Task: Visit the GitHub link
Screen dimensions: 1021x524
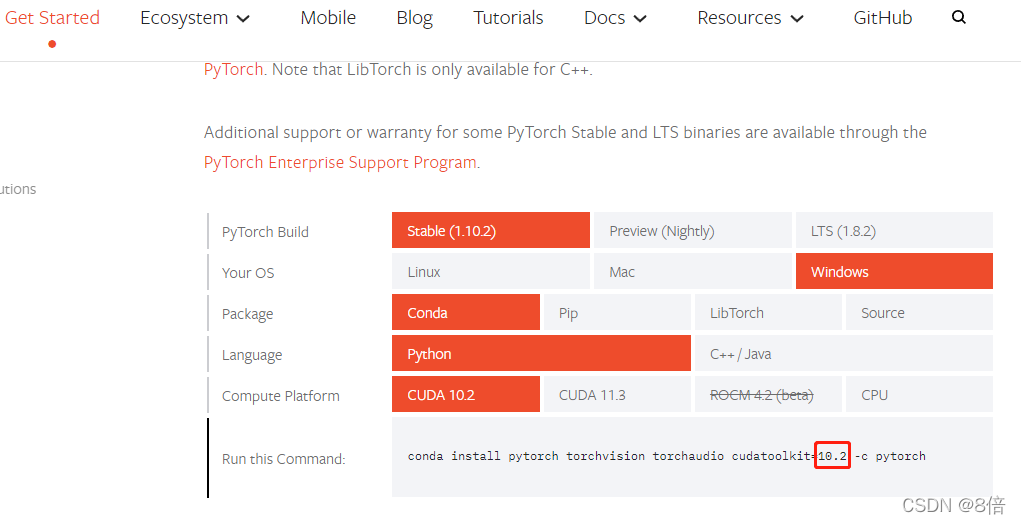Action: [x=882, y=18]
